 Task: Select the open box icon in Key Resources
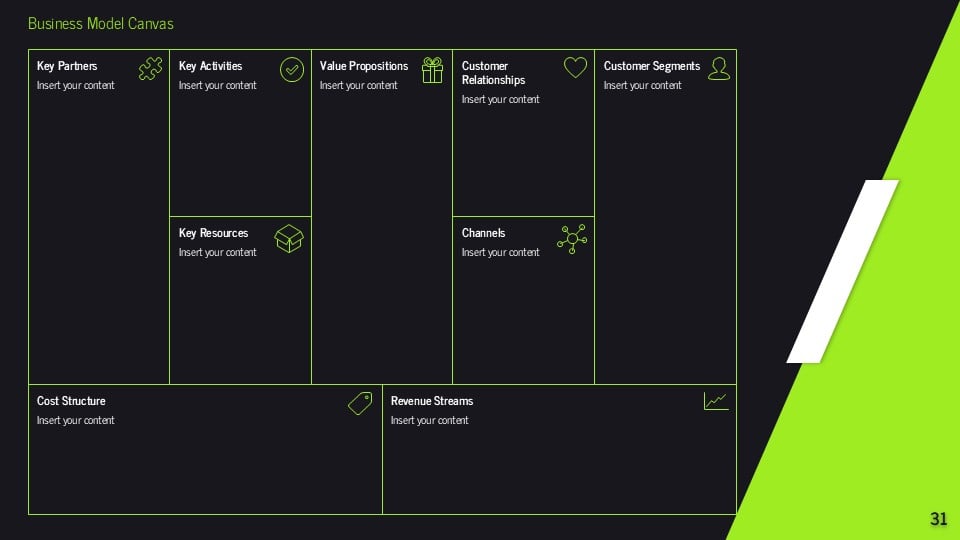click(x=289, y=238)
